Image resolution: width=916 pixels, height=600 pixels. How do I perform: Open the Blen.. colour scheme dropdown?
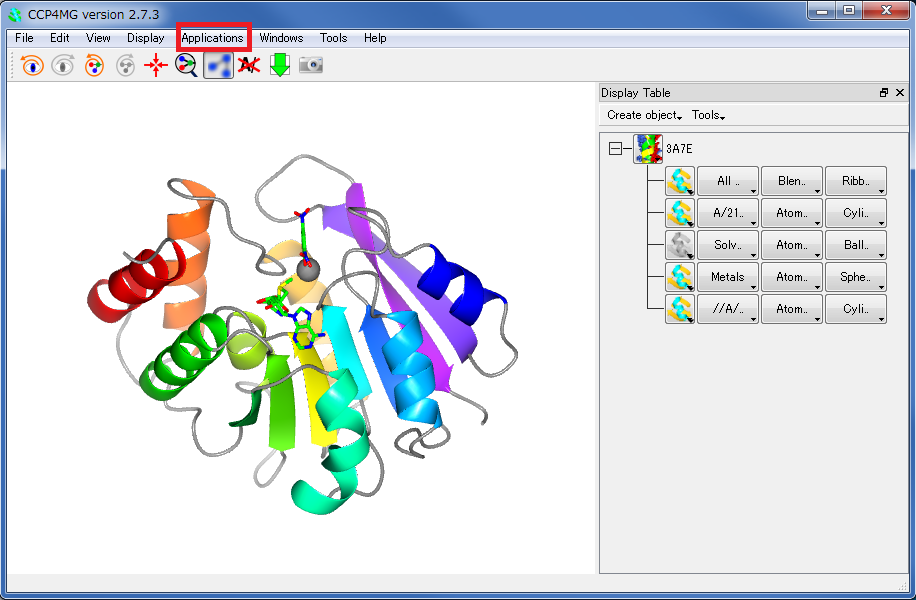792,181
